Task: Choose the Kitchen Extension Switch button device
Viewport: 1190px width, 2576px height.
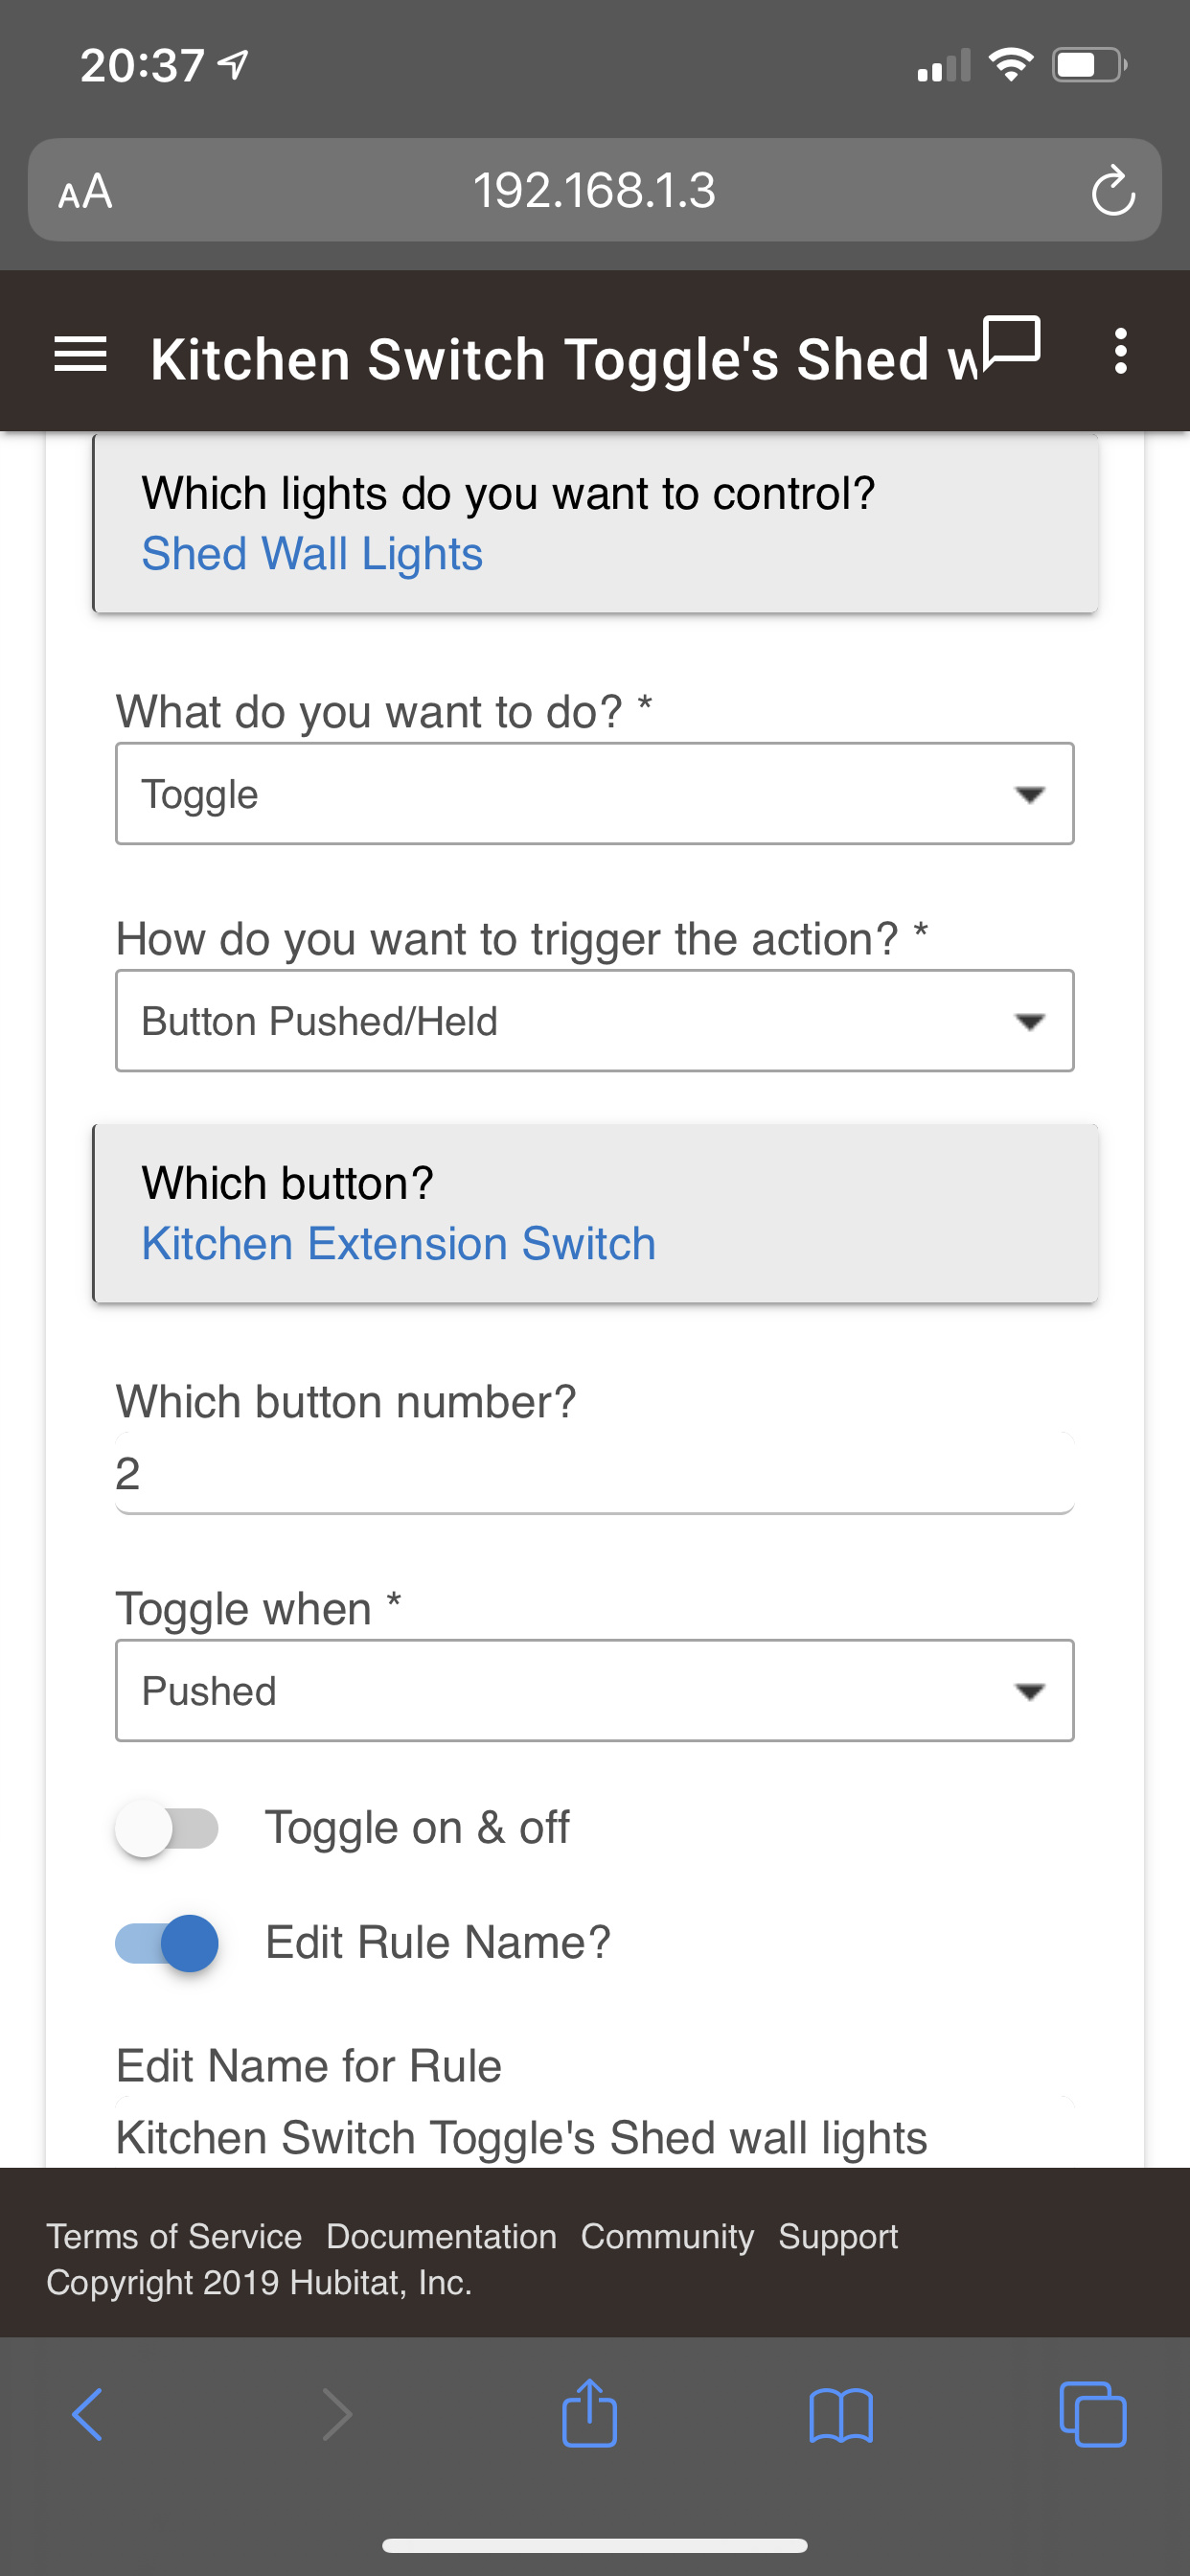Action: point(398,1244)
